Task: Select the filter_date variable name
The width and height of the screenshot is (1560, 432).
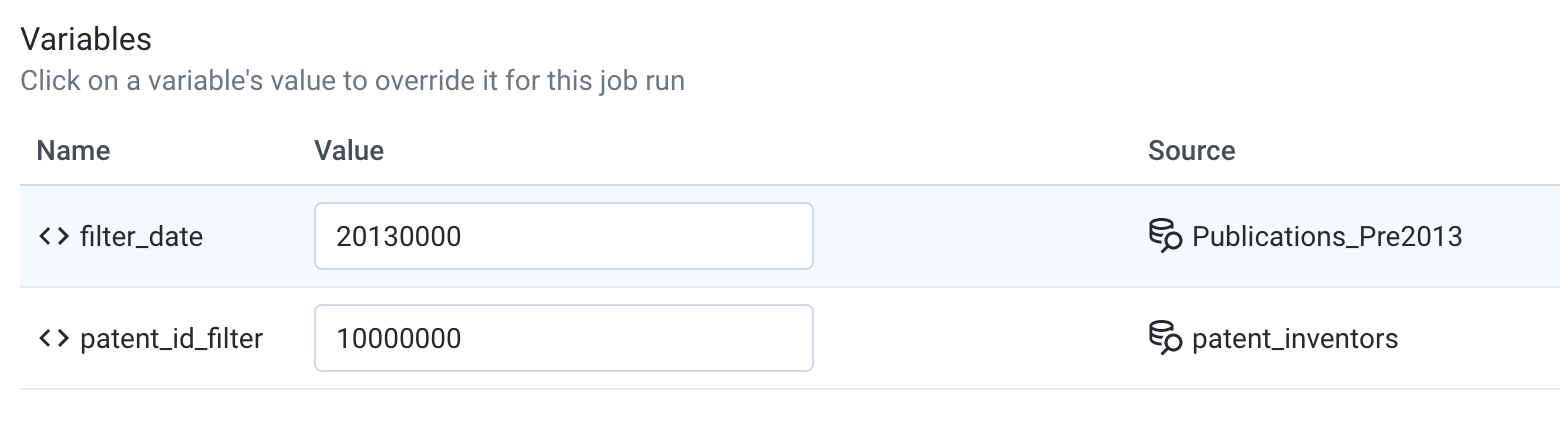Action: [141, 237]
